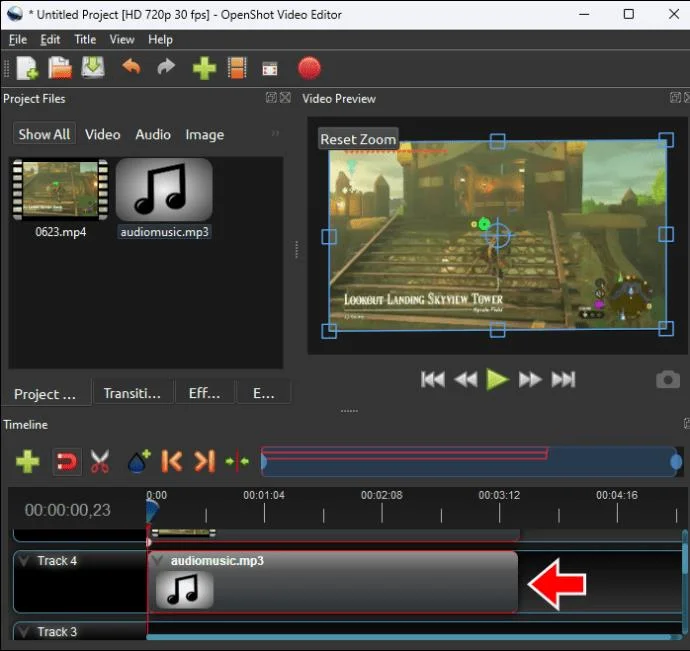Add a marker with the blue drop icon
Screen dimensions: 690x651
pyautogui.click(x=139, y=461)
